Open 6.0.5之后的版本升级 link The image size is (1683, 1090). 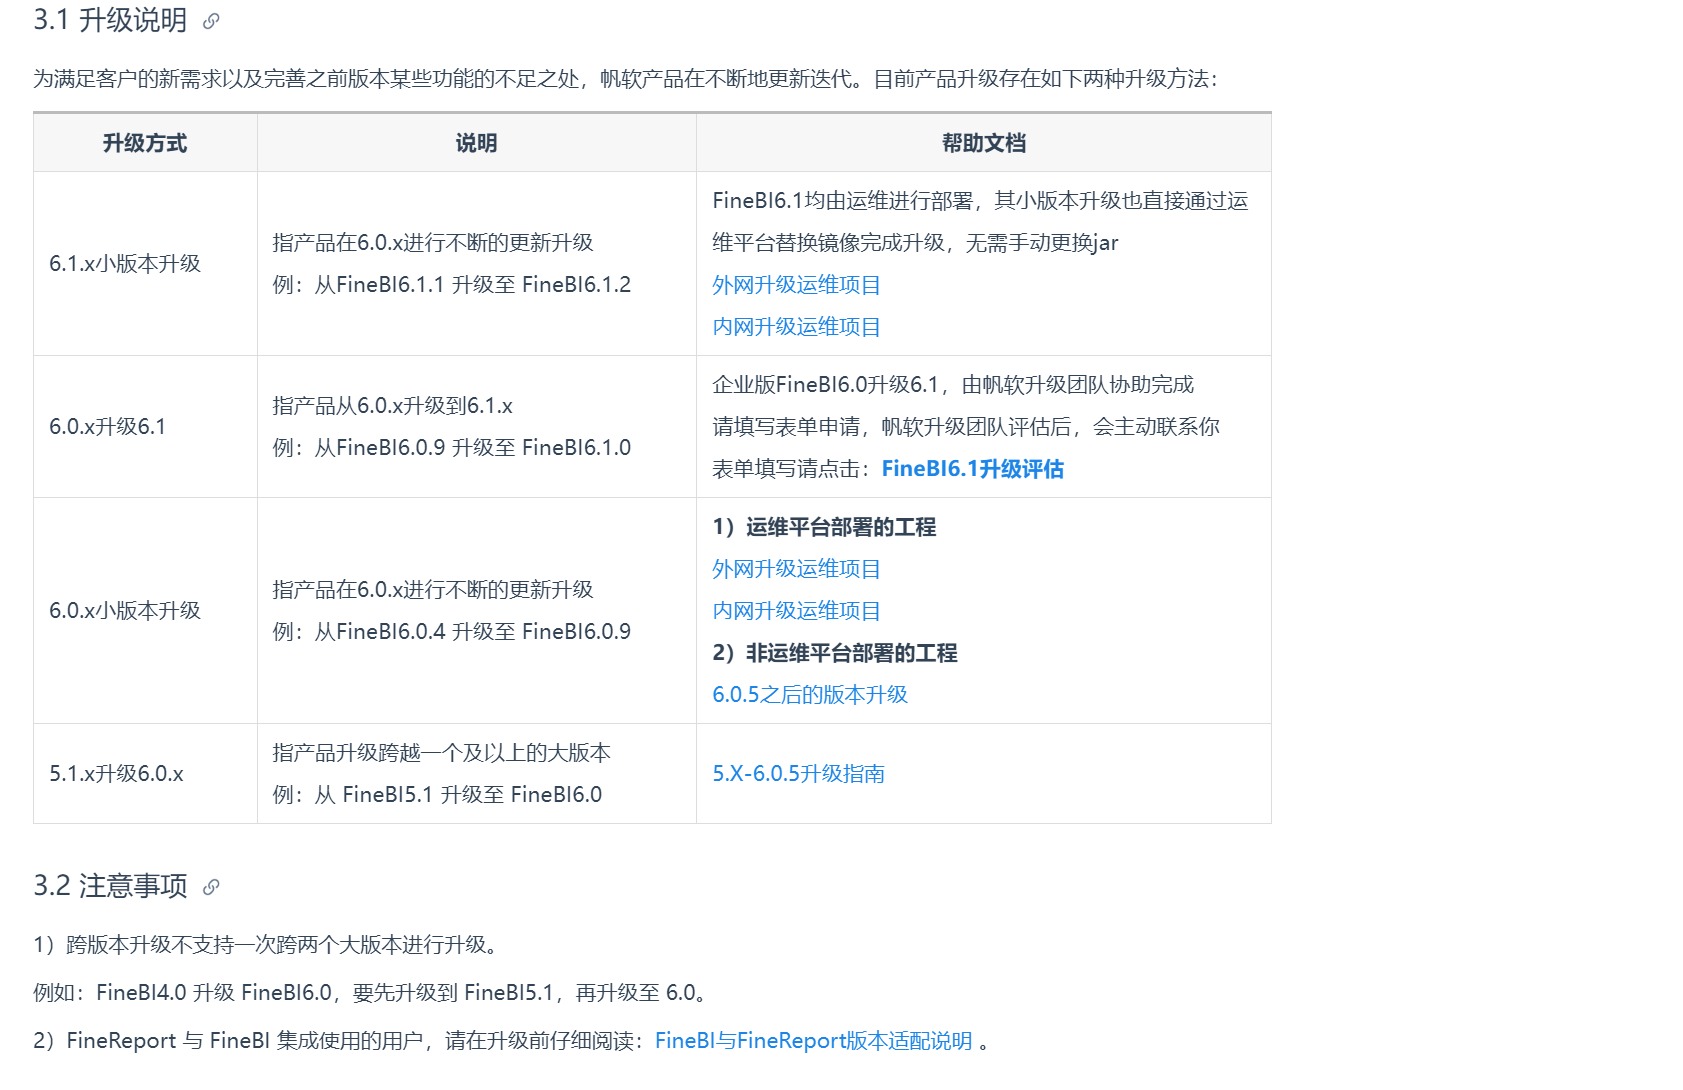click(x=810, y=695)
